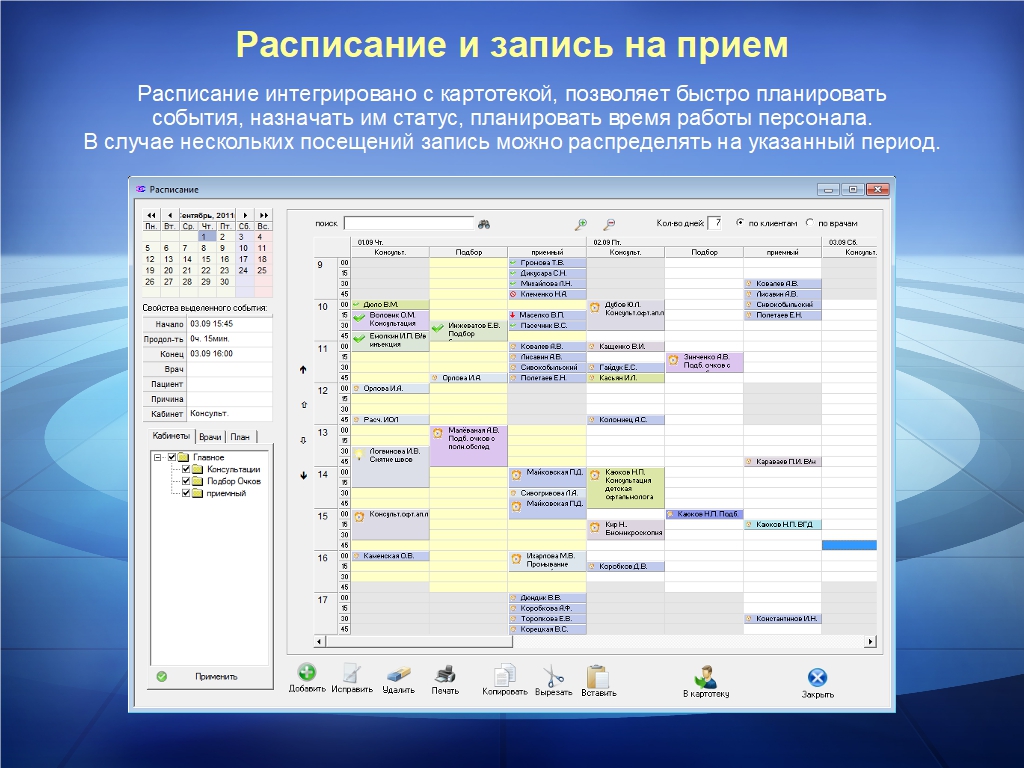Click the Вставить clipboard icon
This screenshot has width=1024, height=768.
(598, 675)
